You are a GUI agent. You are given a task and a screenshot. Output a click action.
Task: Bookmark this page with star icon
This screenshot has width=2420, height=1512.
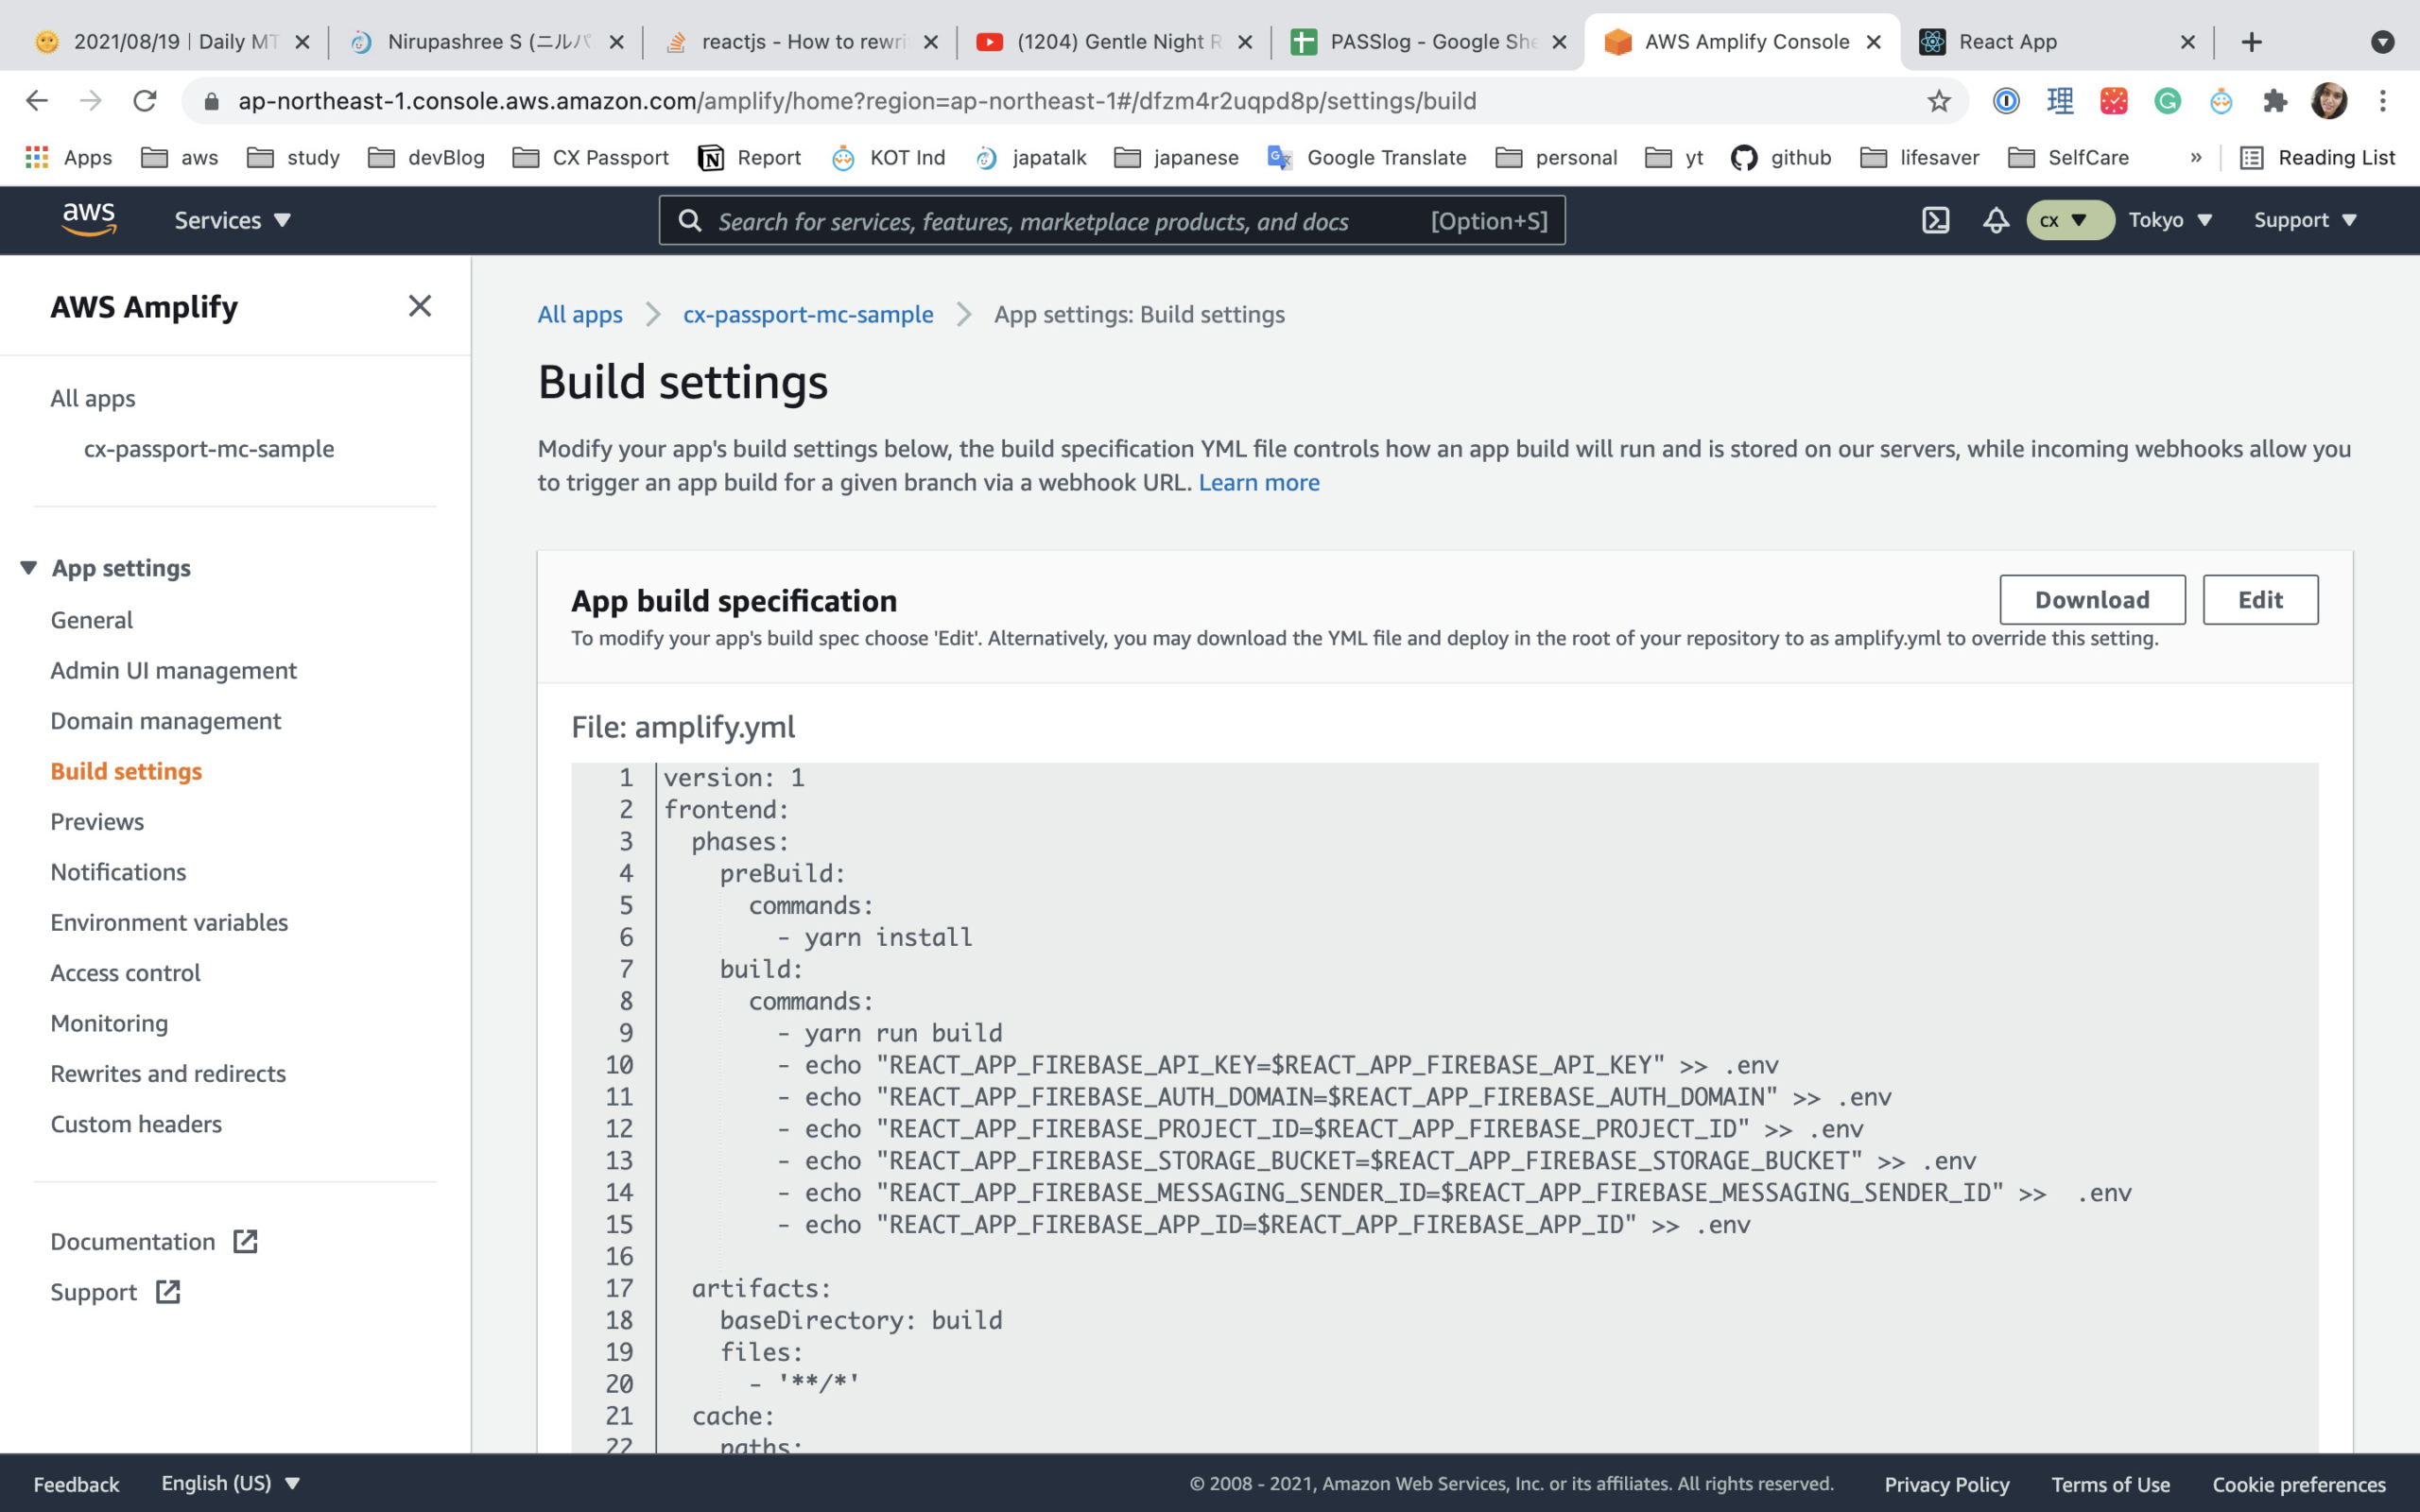(1939, 101)
